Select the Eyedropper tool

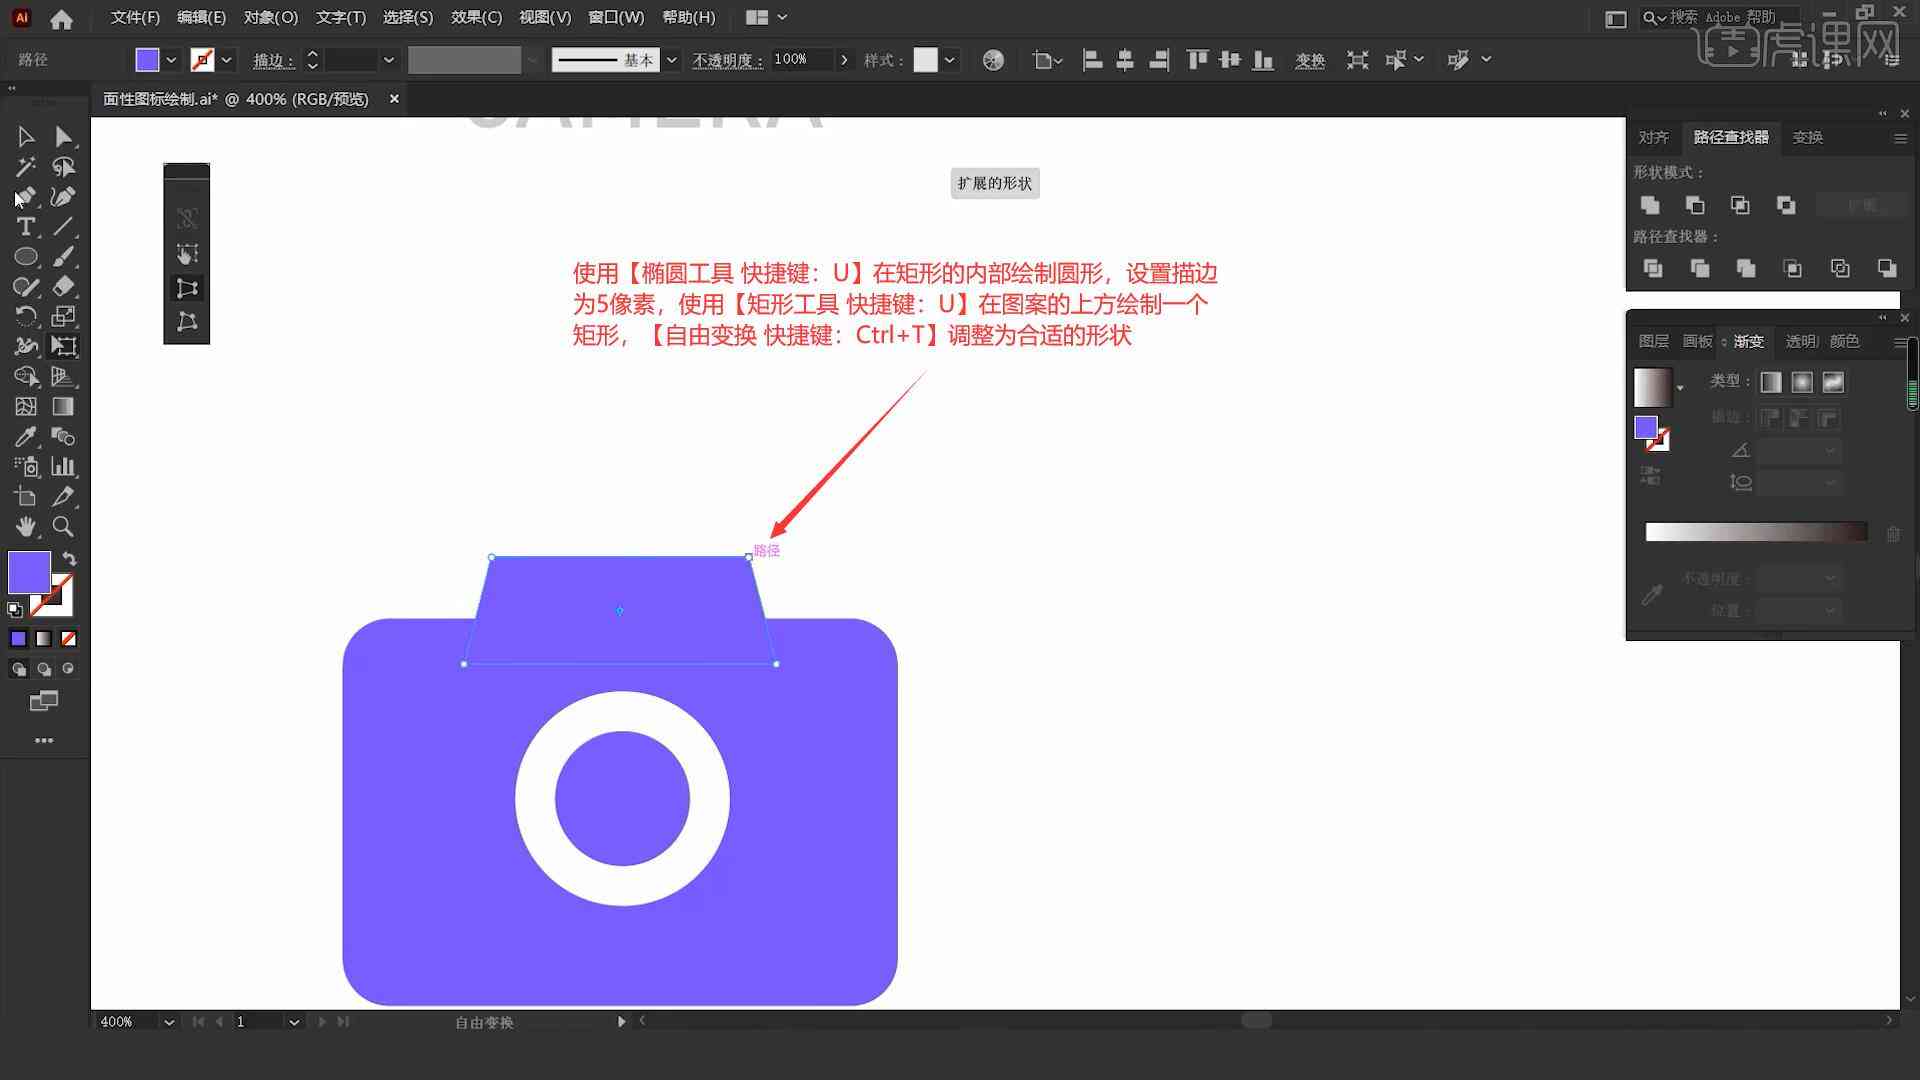(25, 436)
